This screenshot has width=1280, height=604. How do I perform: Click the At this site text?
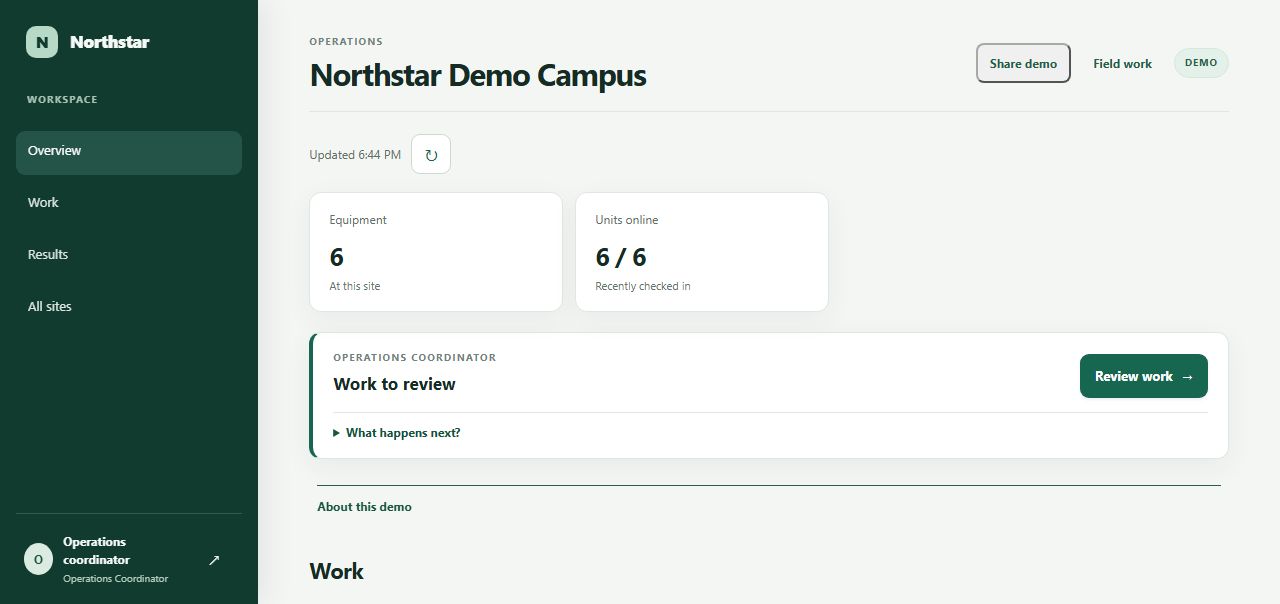pyautogui.click(x=355, y=286)
